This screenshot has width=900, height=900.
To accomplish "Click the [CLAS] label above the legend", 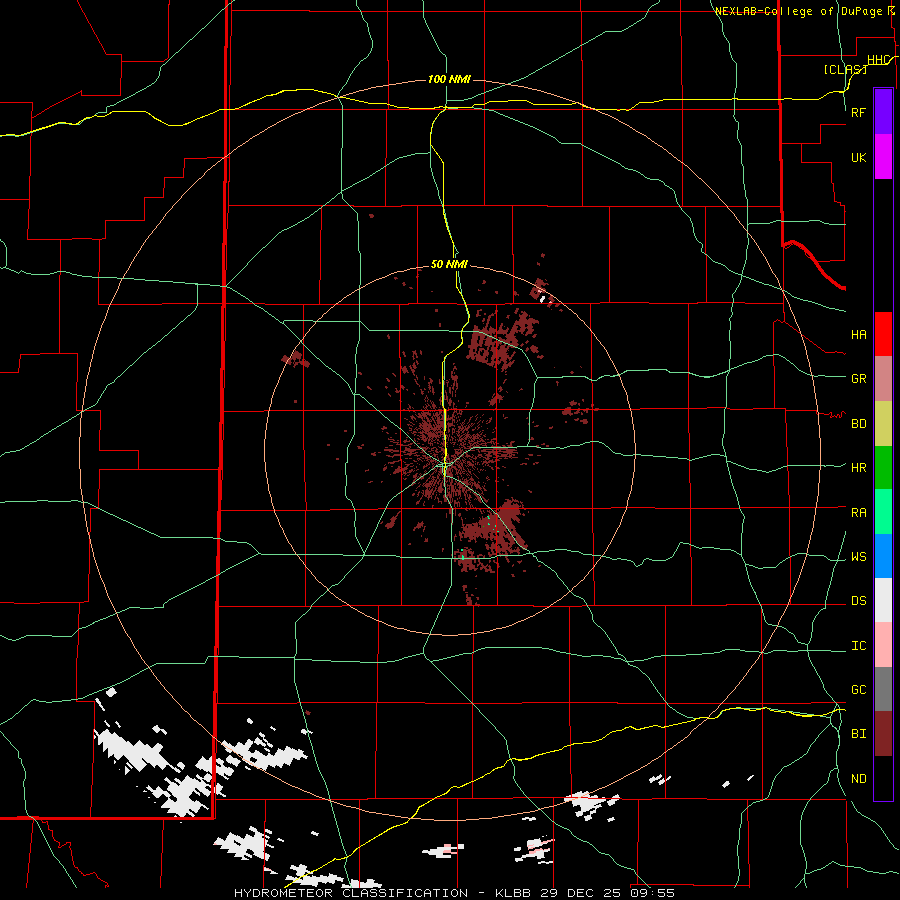I will coord(845,69).
